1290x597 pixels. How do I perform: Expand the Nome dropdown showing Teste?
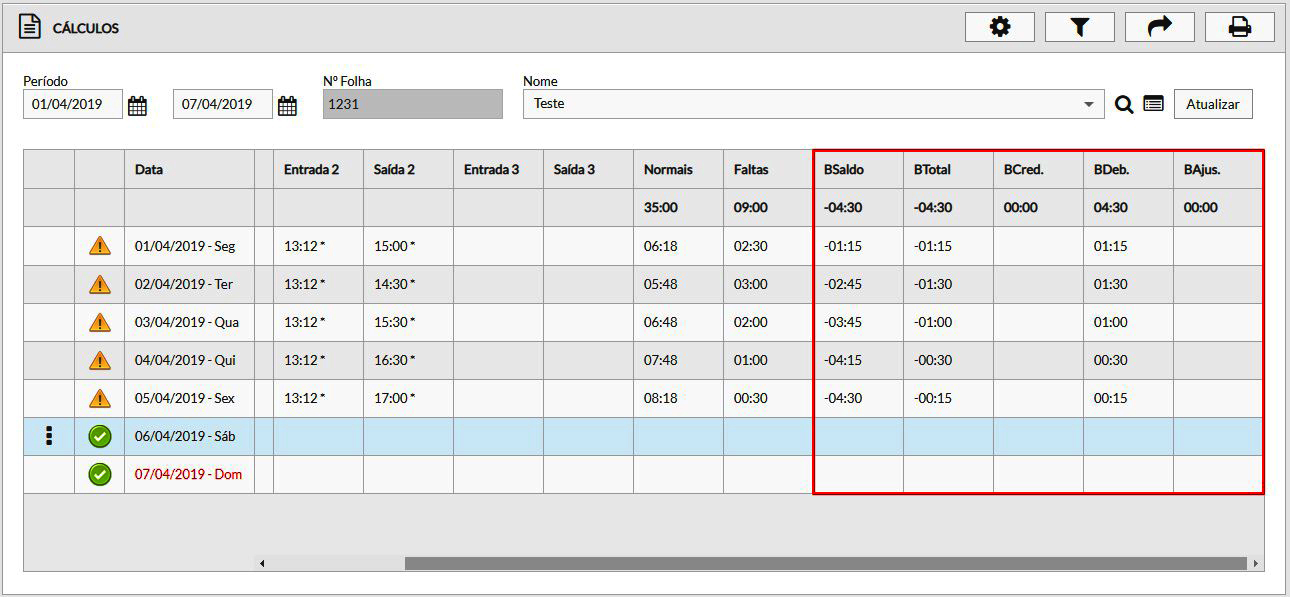pyautogui.click(x=1088, y=104)
